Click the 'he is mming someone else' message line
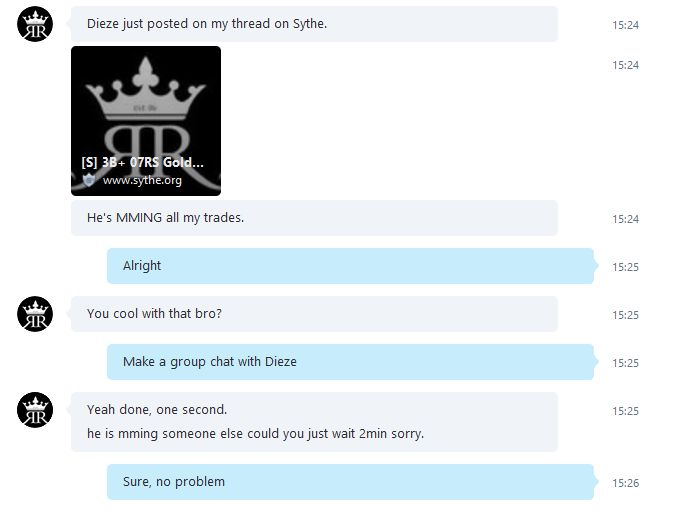The image size is (690, 529). point(255,434)
